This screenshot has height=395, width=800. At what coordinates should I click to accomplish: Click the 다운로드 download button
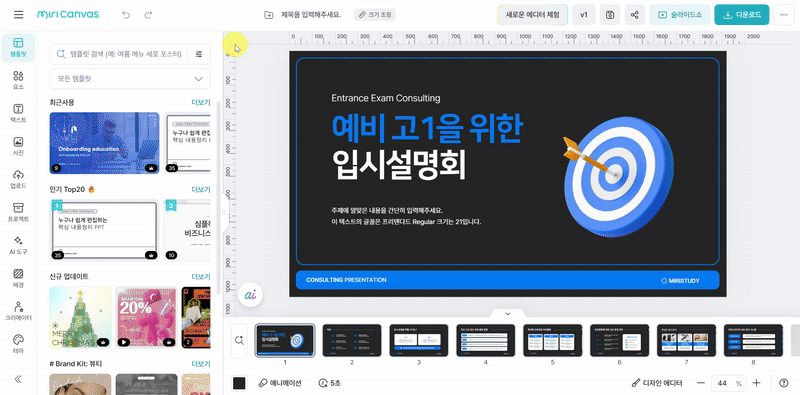tap(741, 15)
